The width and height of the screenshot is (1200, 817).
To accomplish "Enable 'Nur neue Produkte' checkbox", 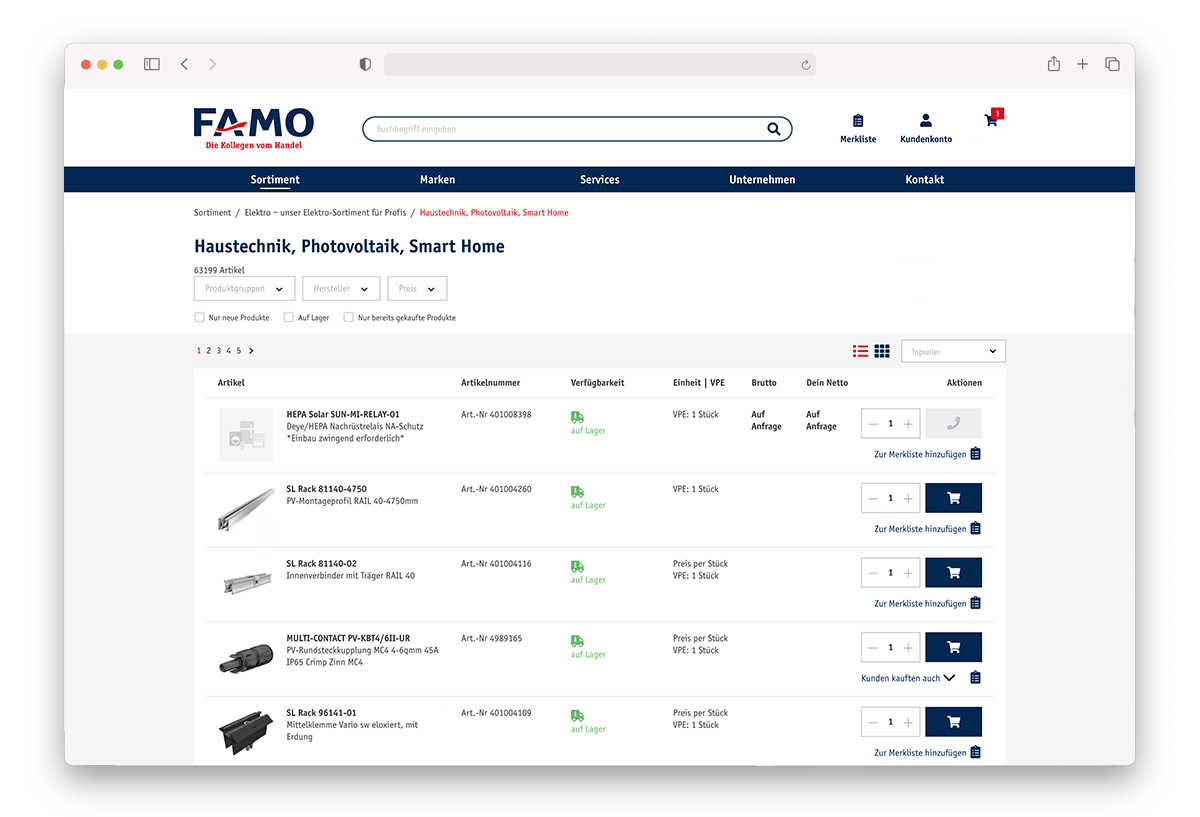I will tap(199, 318).
